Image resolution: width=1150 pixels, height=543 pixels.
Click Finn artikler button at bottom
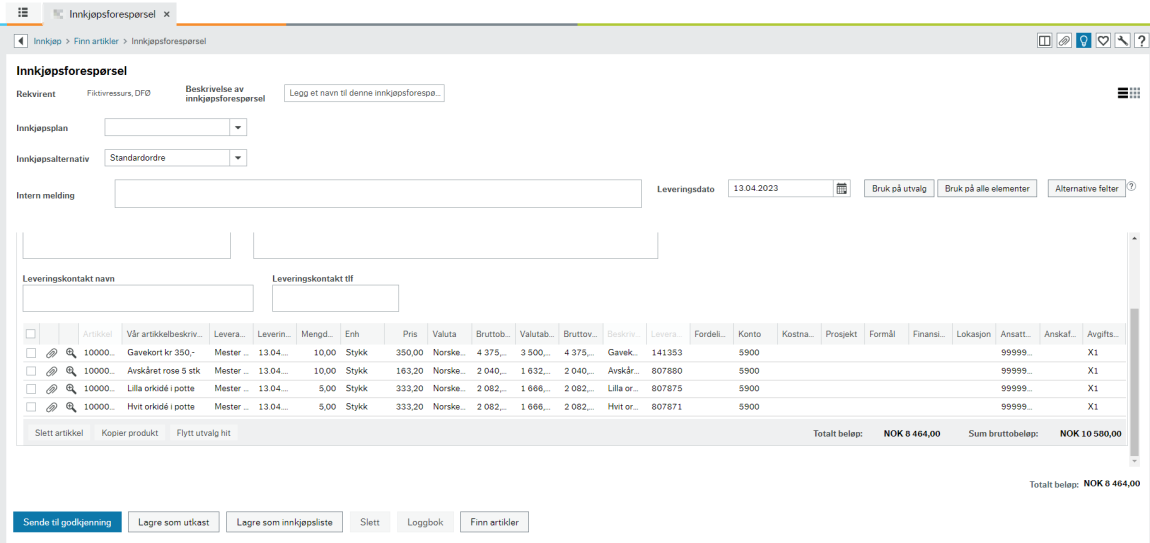494,522
